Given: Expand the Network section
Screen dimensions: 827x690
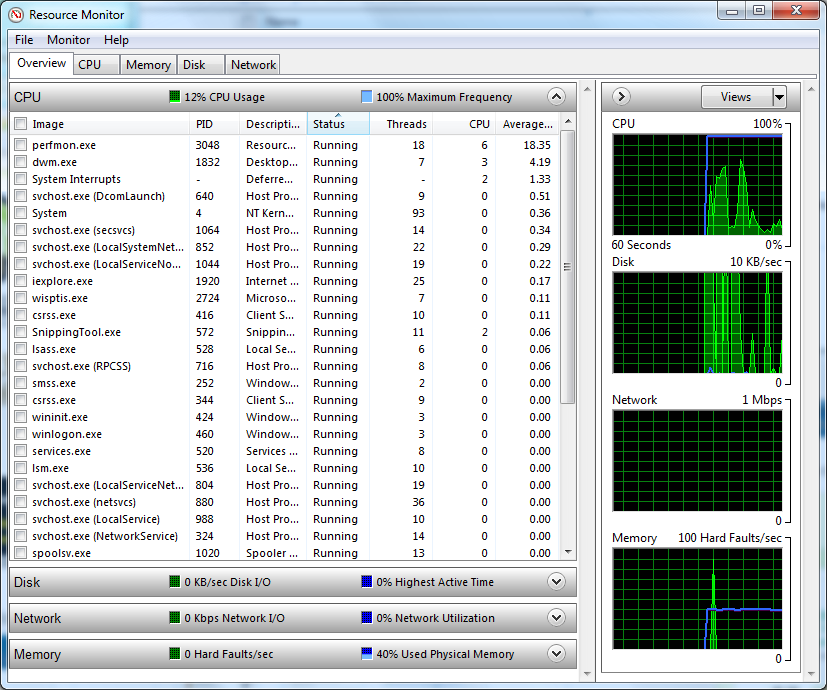Looking at the screenshot, I should coord(556,618).
